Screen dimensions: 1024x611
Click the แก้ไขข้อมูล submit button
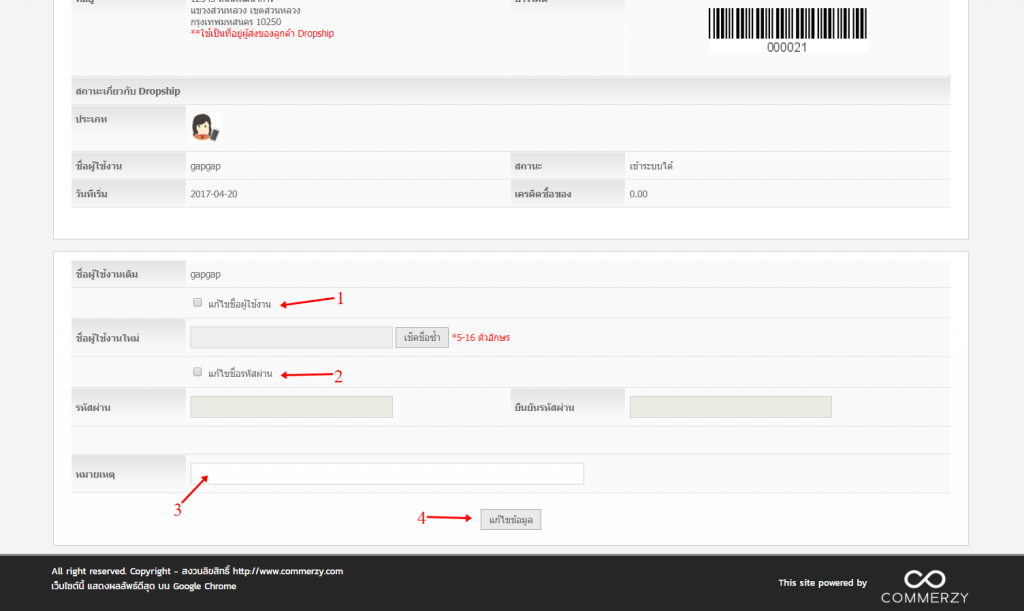[511, 520]
